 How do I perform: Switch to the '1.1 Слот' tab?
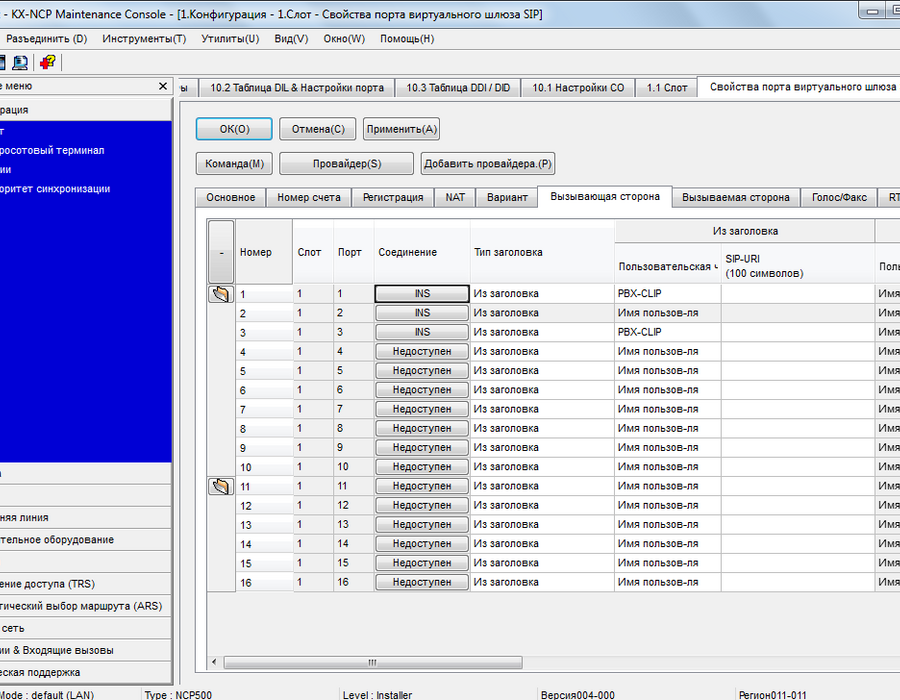coord(667,88)
